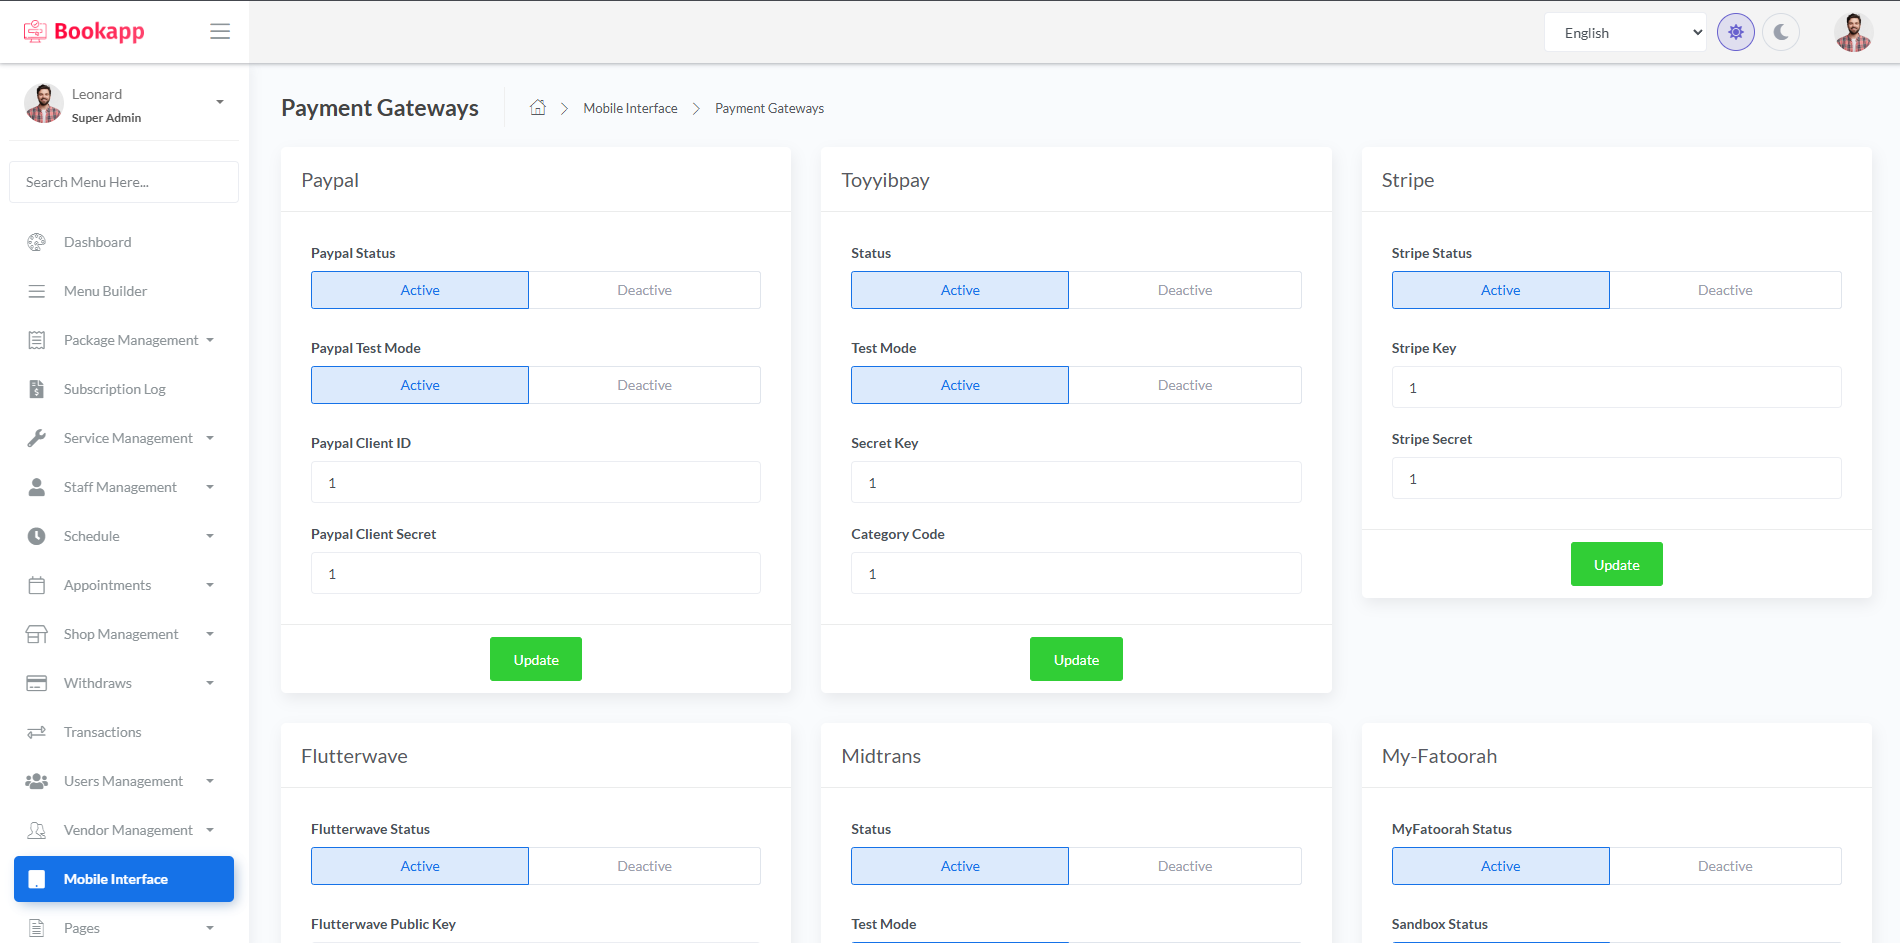Viewport: 1900px width, 943px height.
Task: Open settings via the gear icon
Action: coord(1735,31)
